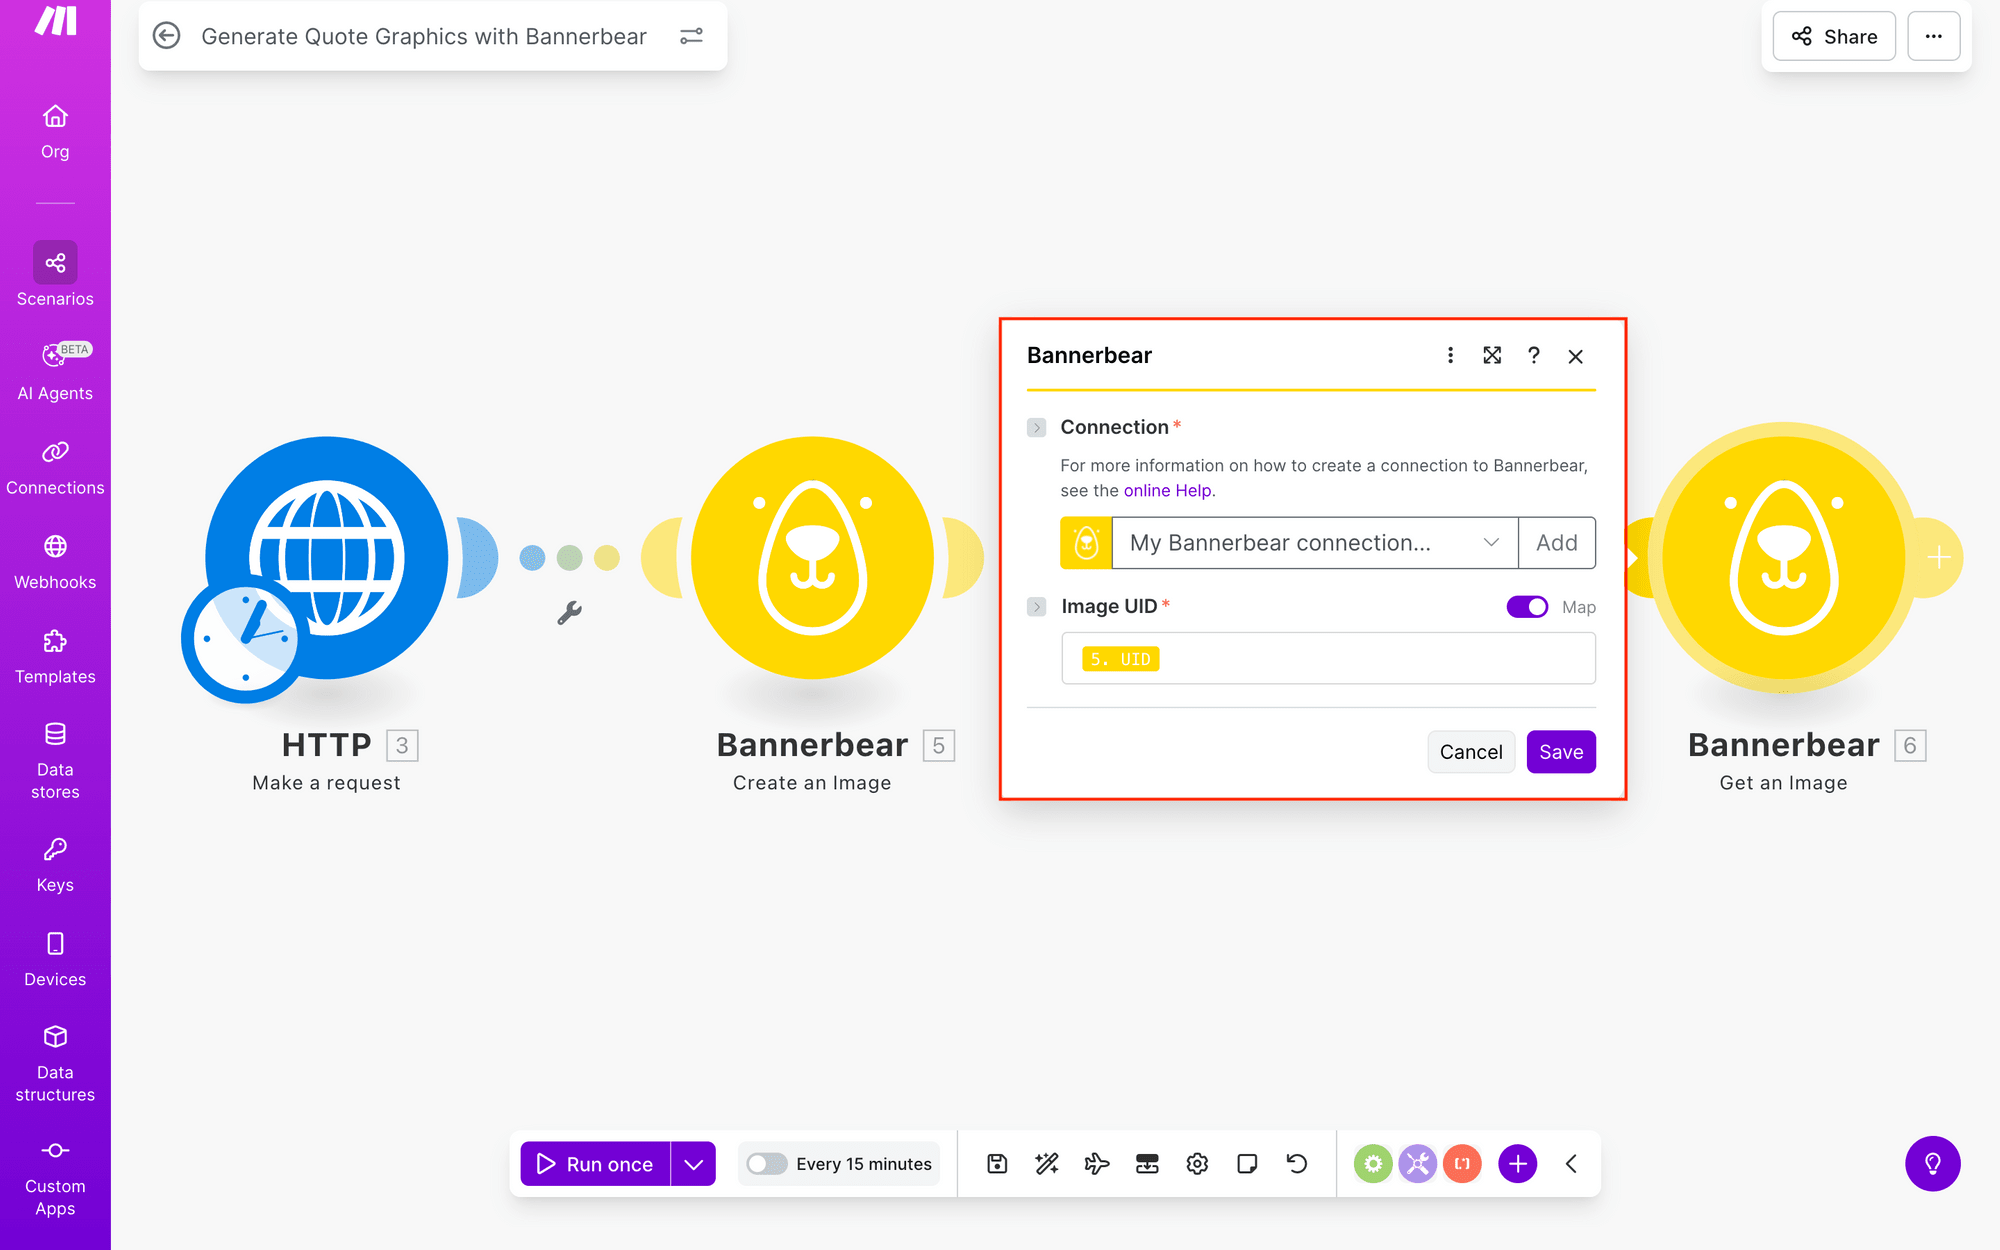
Task: Expand the Connection section chevron
Action: 1037,427
